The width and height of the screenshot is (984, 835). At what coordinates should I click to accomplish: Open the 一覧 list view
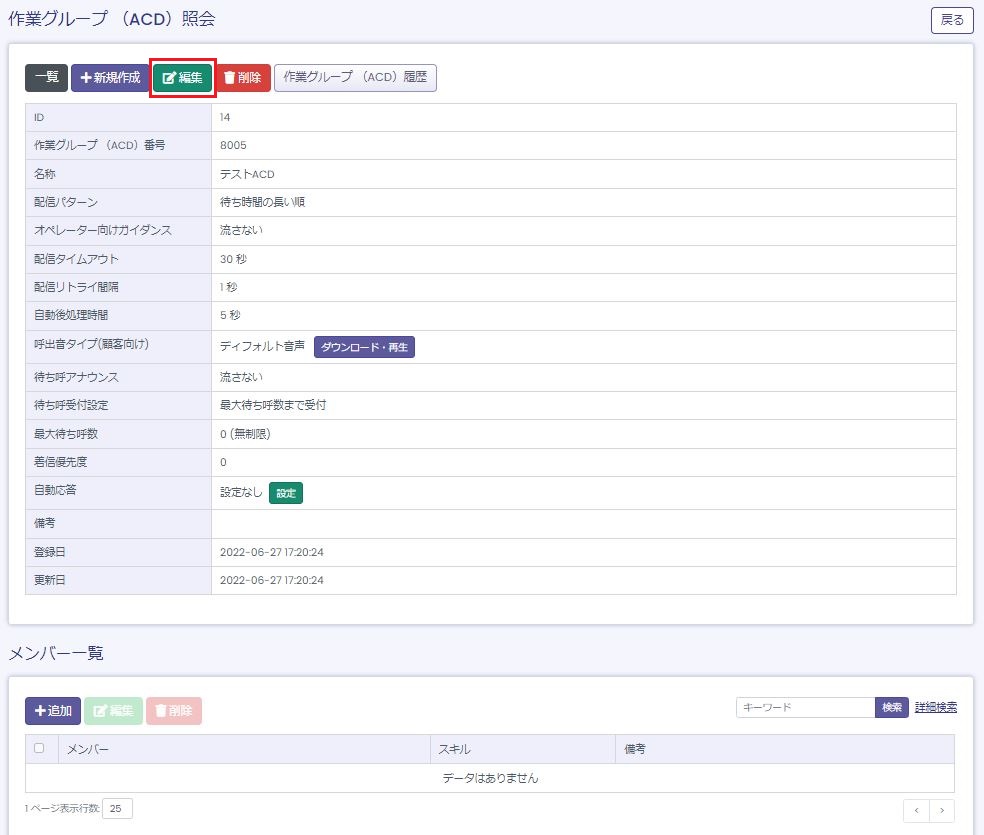coord(46,78)
